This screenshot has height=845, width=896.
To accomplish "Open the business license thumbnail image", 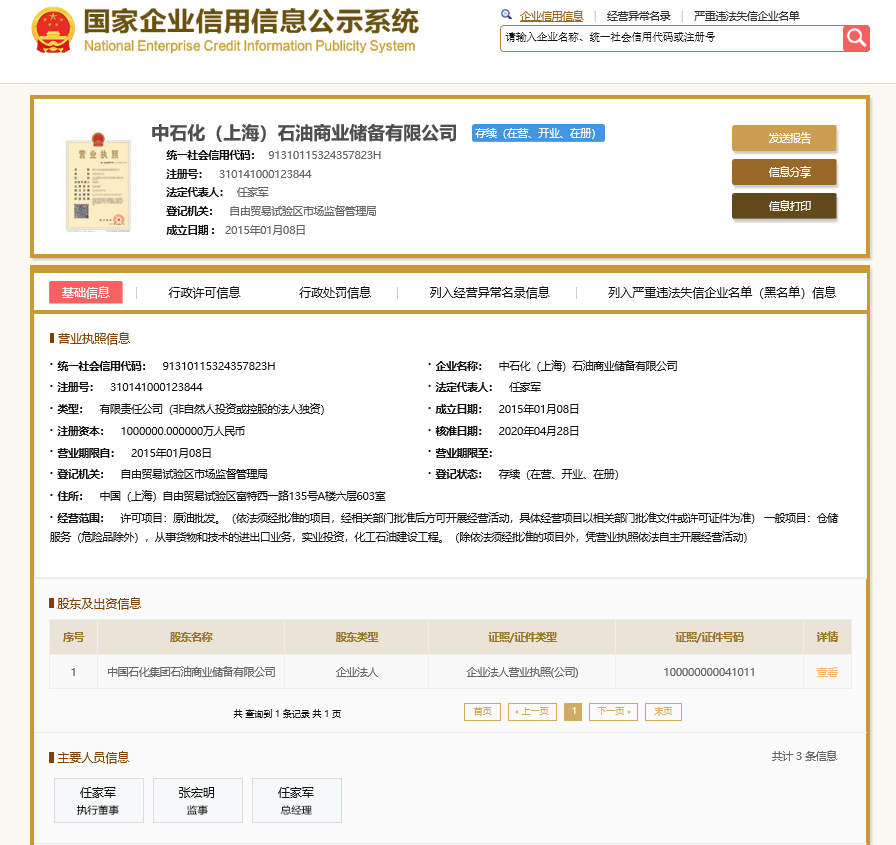I will click(98, 182).
